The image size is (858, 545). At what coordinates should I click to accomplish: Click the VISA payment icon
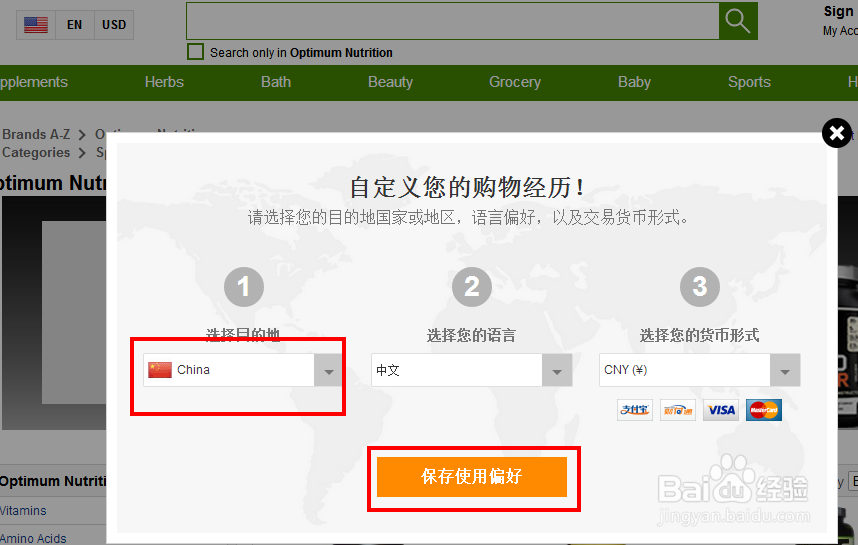click(721, 410)
